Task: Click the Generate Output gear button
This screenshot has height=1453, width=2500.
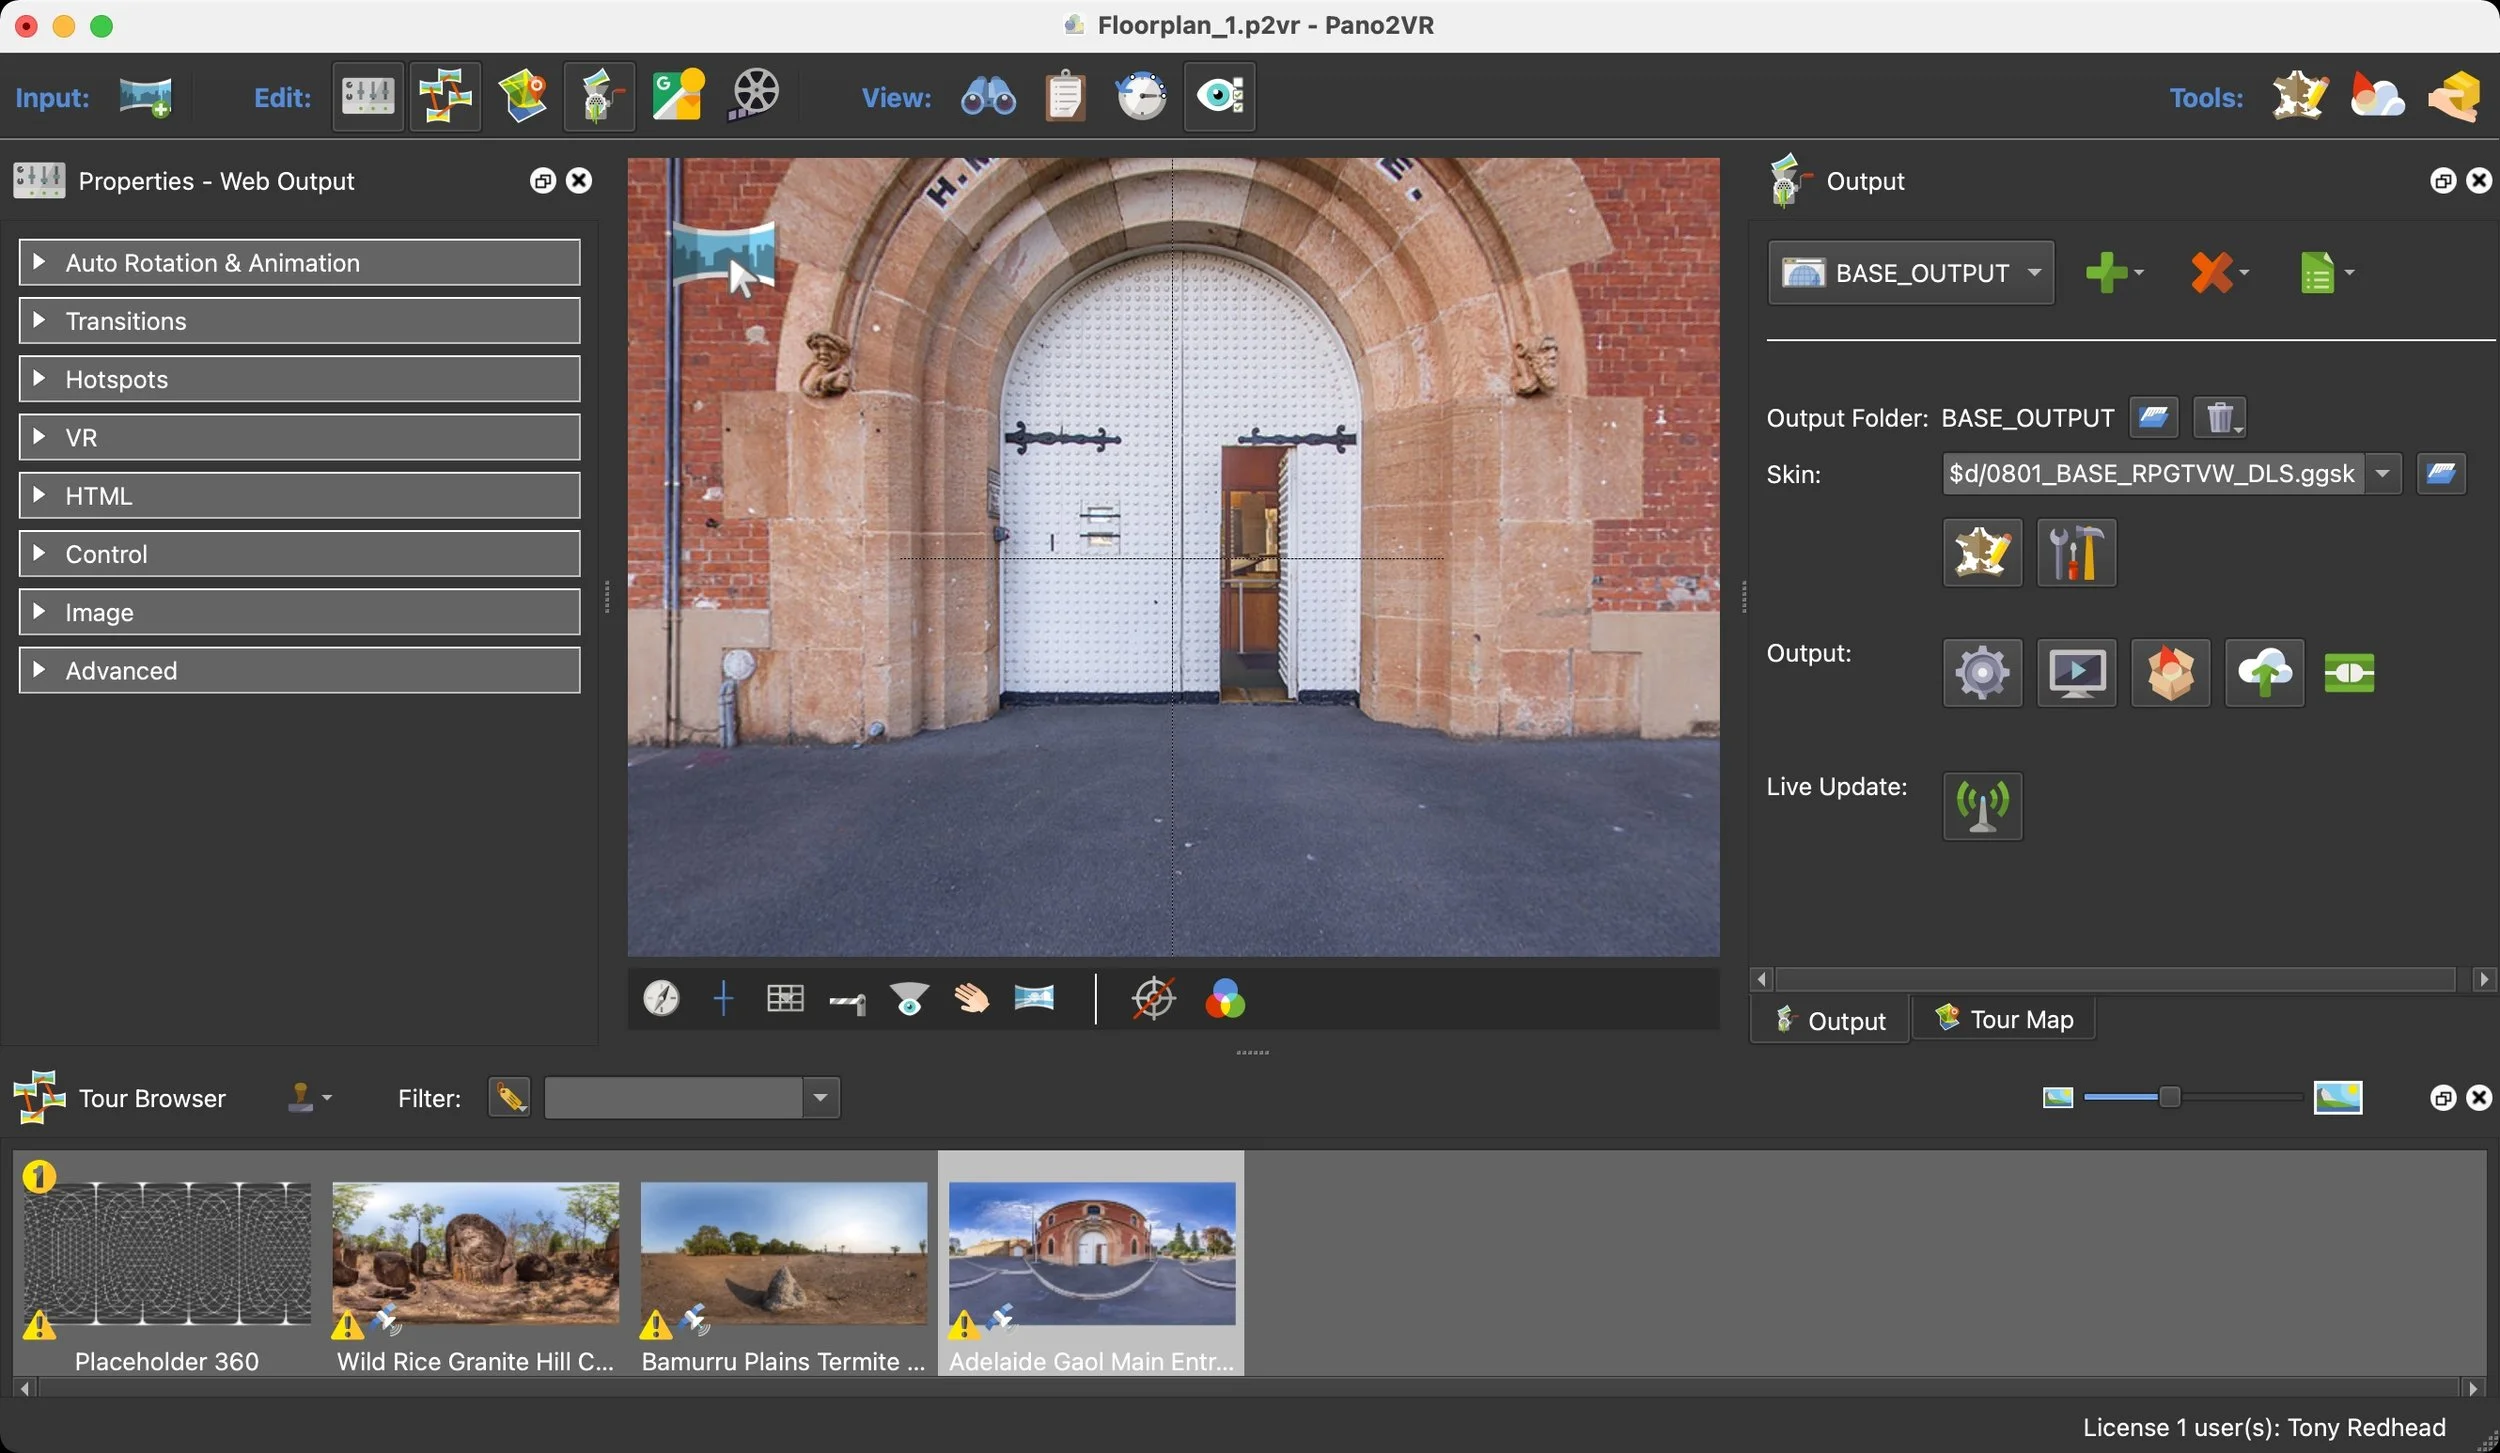Action: click(1982, 673)
